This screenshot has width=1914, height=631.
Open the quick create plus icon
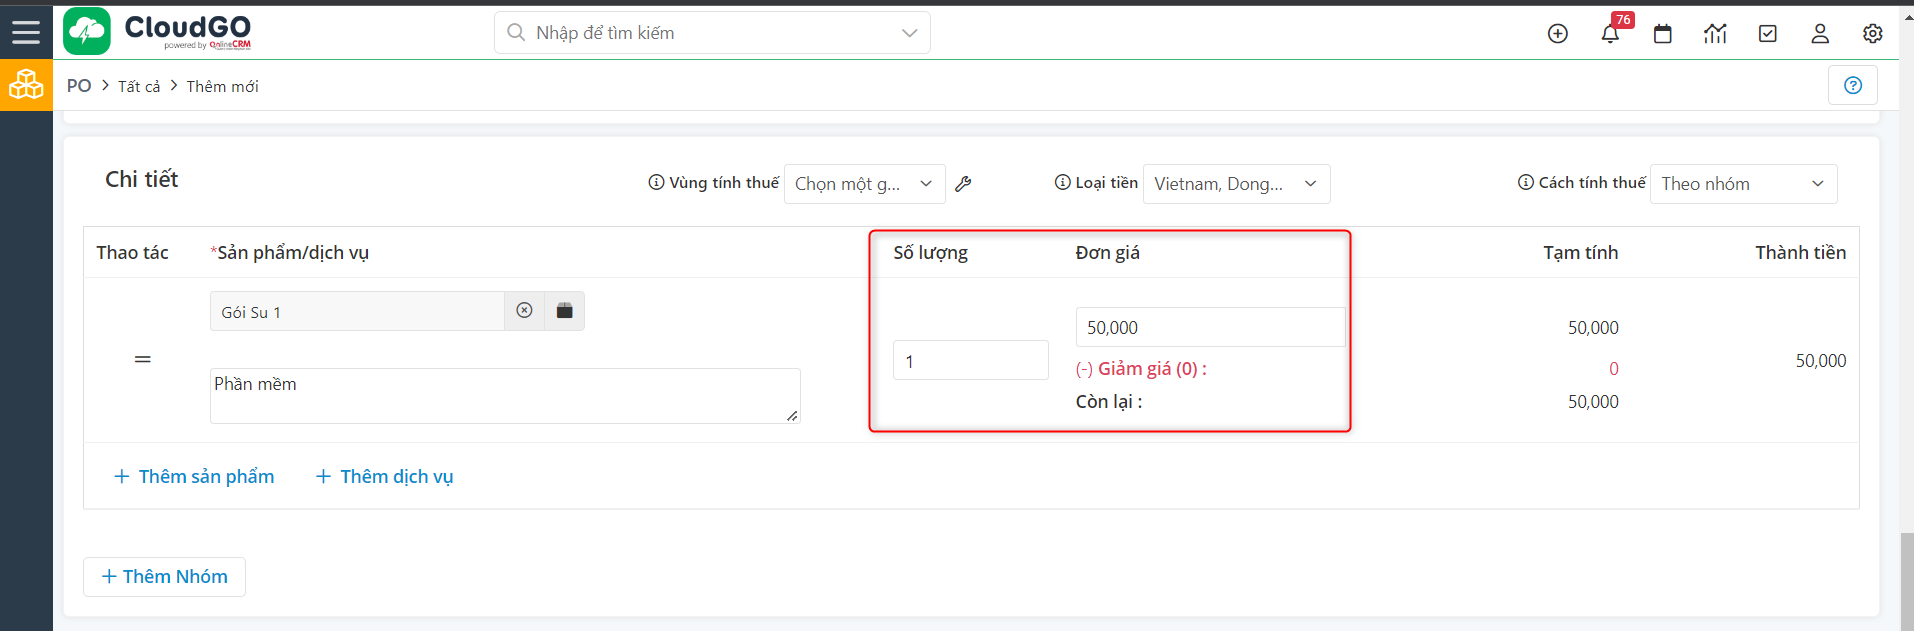coord(1557,34)
